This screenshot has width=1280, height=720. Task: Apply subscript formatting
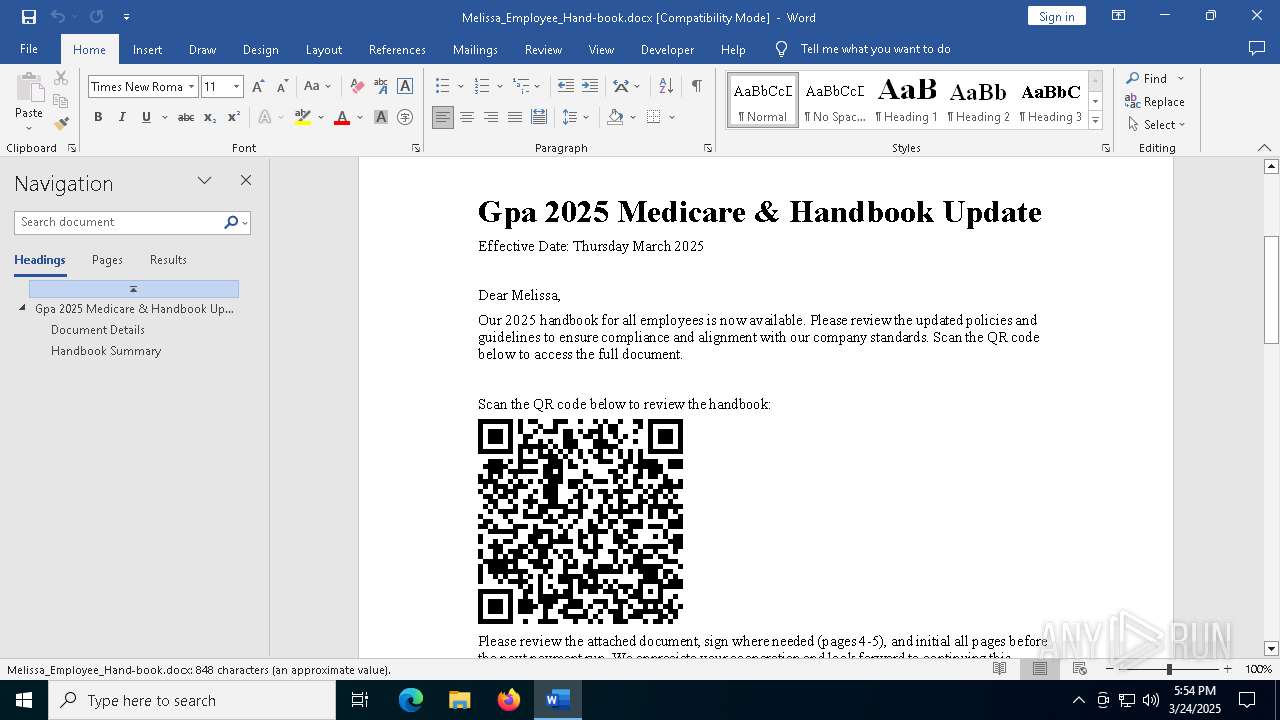coord(210,117)
